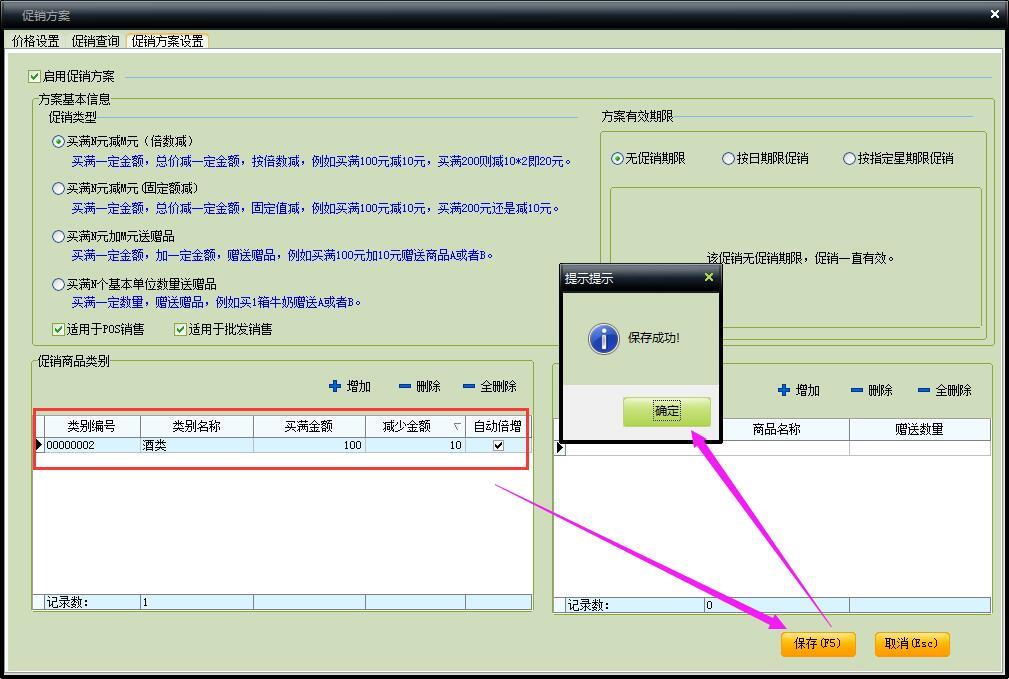Image resolution: width=1009 pixels, height=679 pixels.
Task: Toggle 自动倍增 checkbox in the 酒类 row
Action: pyautogui.click(x=498, y=445)
